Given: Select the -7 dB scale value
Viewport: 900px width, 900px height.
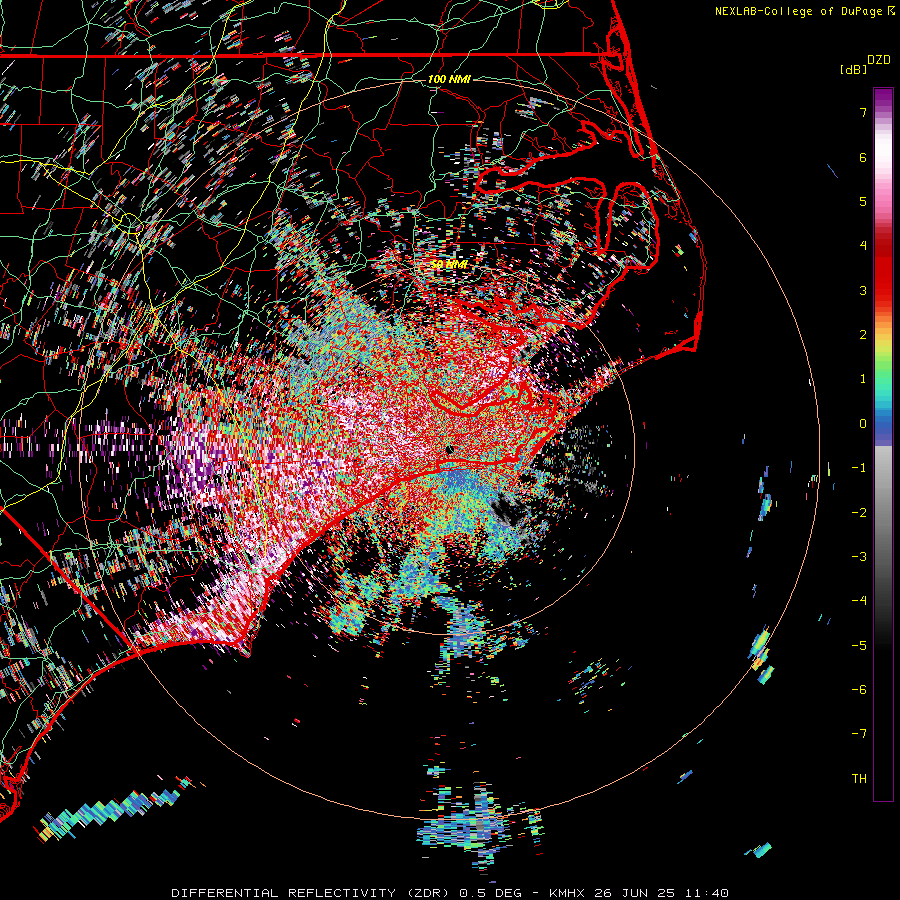Looking at the screenshot, I should (859, 734).
